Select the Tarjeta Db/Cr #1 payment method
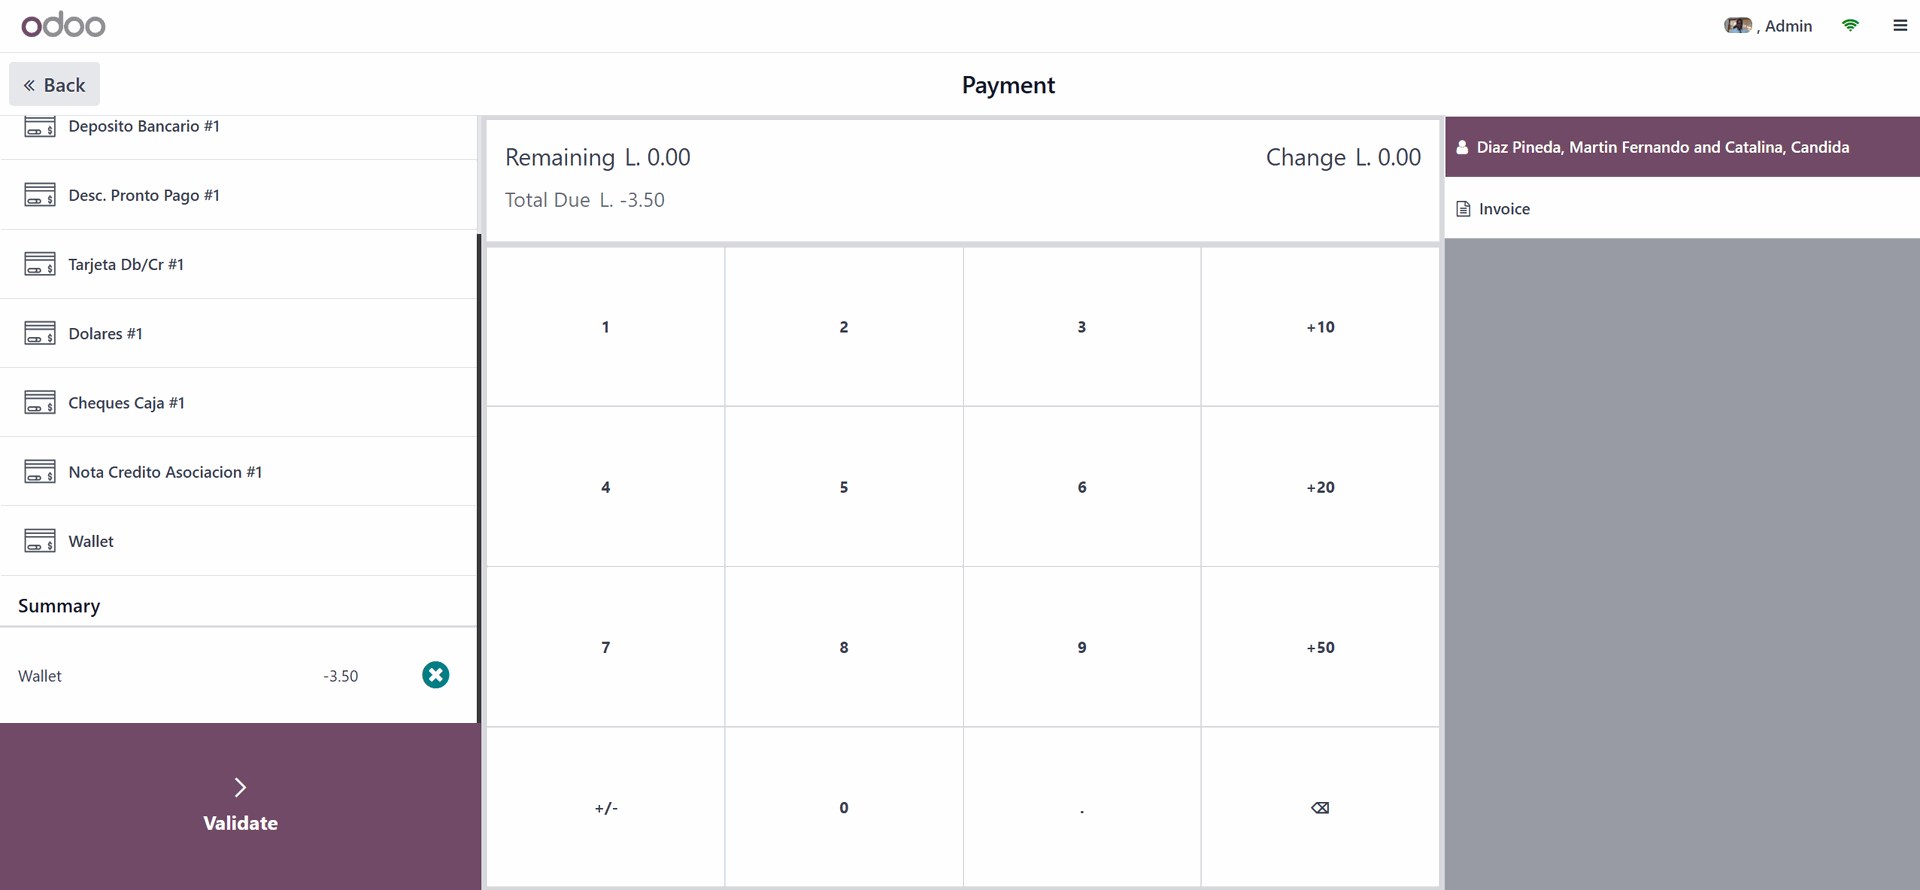The height and width of the screenshot is (890, 1920). (238, 265)
